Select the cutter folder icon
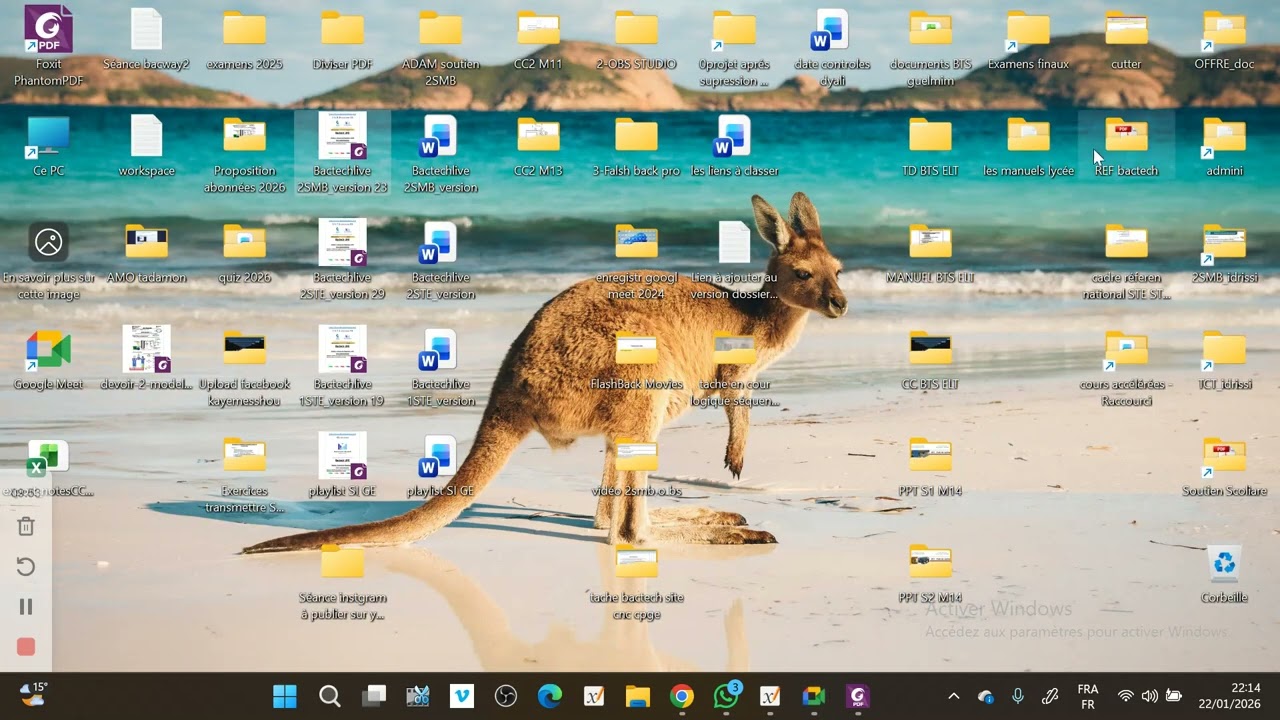Screen dimensions: 1280x720 coord(1126,39)
